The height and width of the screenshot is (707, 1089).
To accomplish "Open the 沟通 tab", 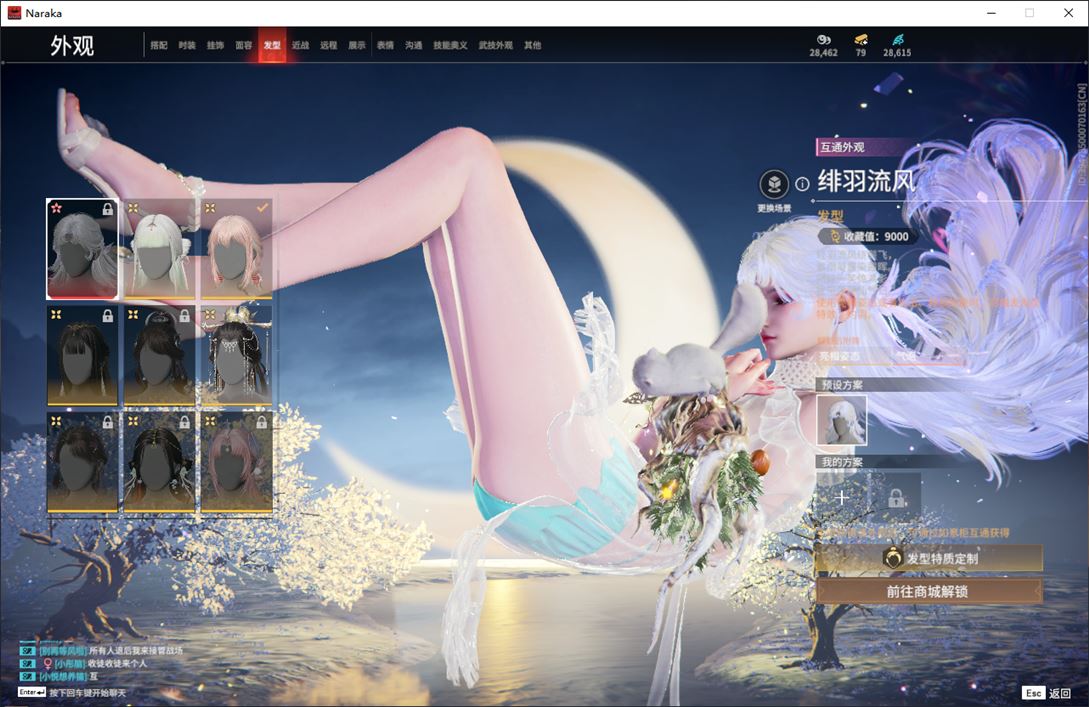I will click(x=414, y=45).
